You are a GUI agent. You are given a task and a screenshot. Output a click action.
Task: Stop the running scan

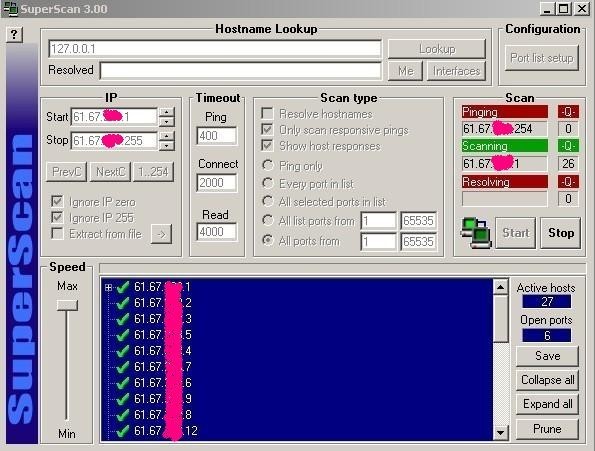tap(560, 233)
